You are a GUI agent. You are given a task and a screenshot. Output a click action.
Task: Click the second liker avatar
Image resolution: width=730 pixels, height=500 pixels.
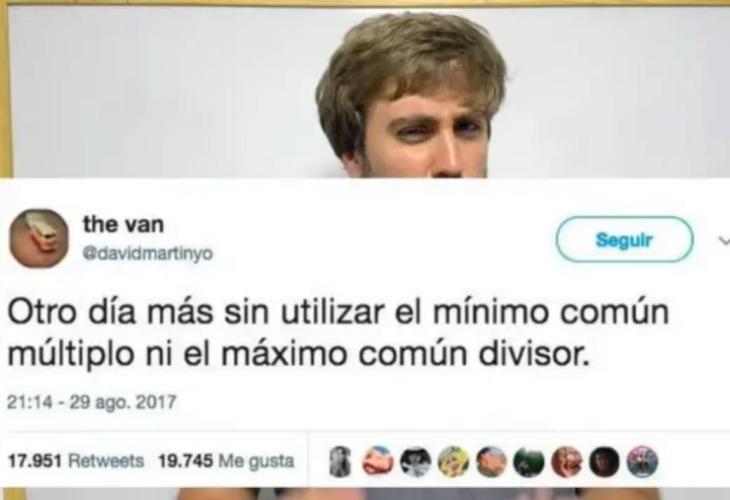point(378,461)
